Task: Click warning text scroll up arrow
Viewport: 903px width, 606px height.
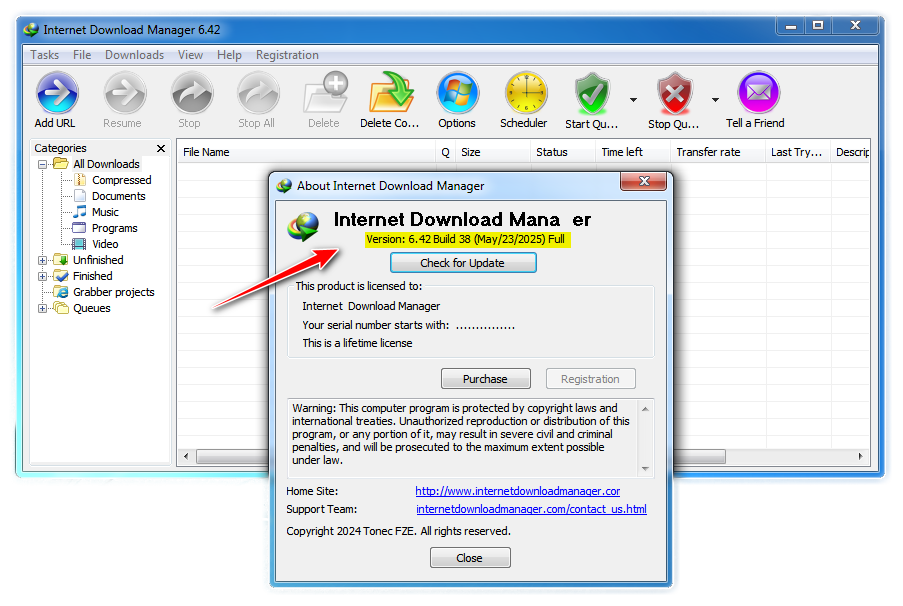Action: [x=645, y=409]
